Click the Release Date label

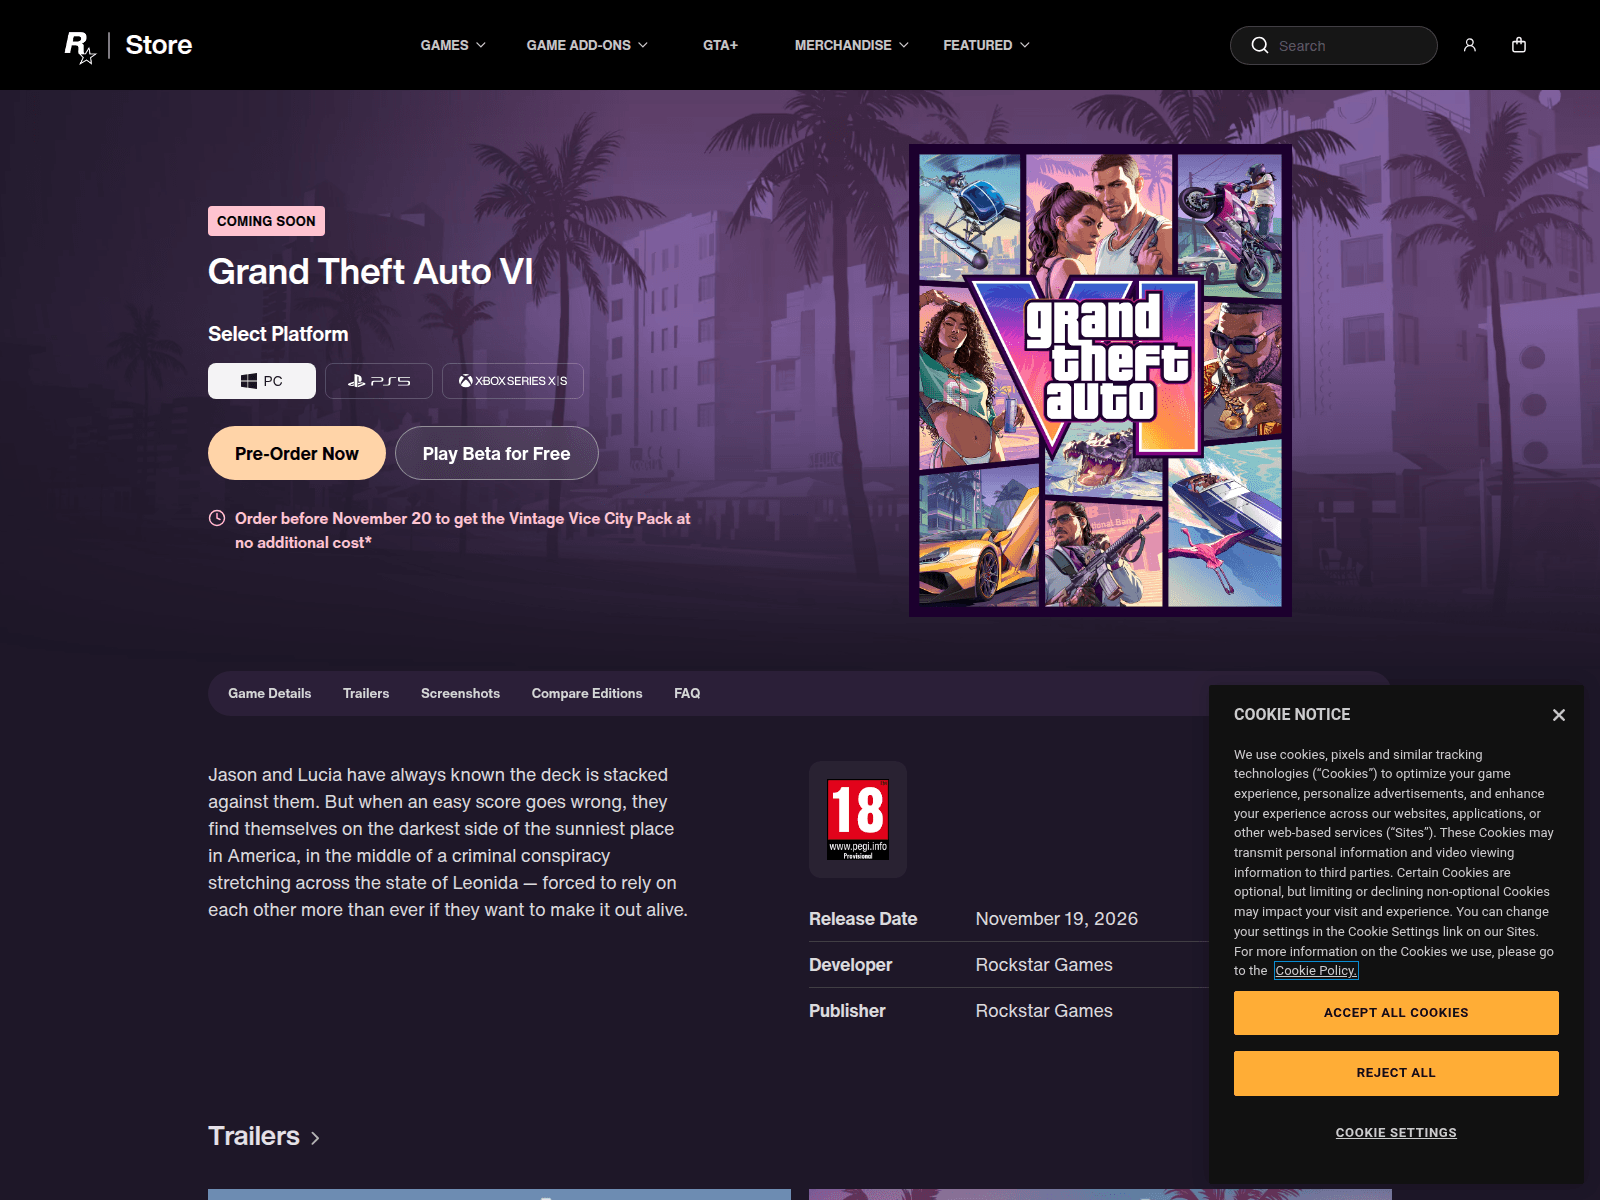(863, 919)
